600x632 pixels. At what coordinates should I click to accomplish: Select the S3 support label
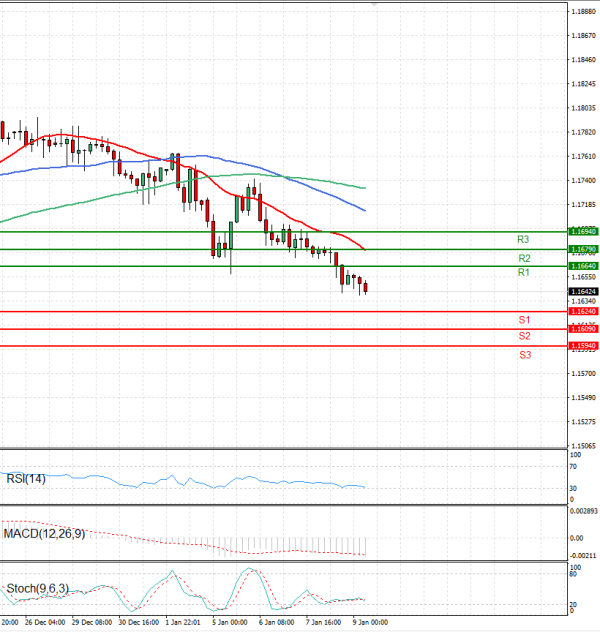(x=524, y=355)
